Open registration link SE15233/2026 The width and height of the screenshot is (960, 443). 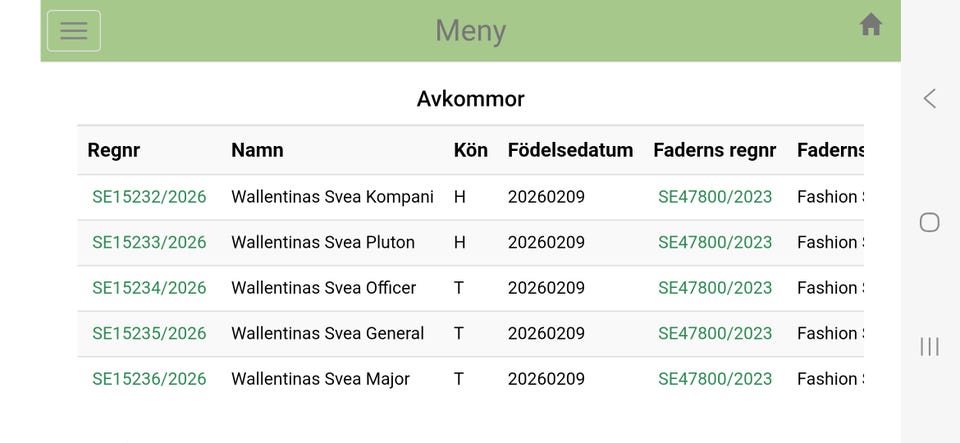tap(149, 242)
